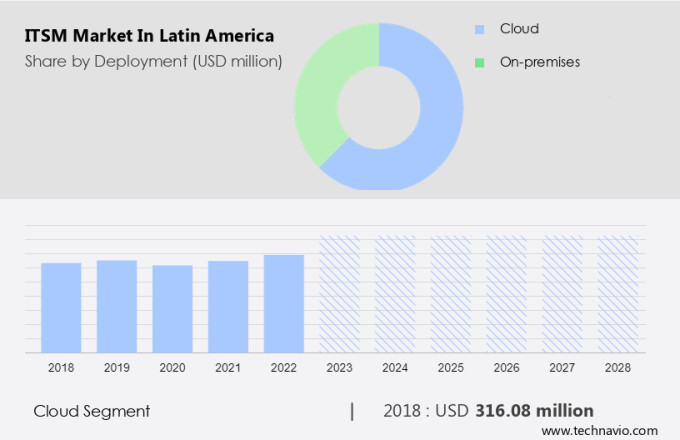The height and width of the screenshot is (440, 680).
Task: Click the 2022 solid blue bar
Action: click(x=284, y=303)
